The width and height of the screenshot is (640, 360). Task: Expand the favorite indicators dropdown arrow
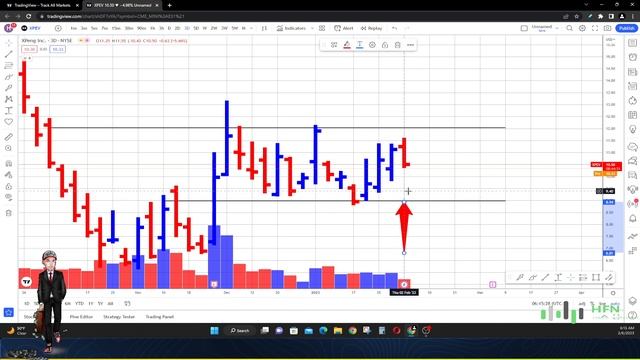(x=312, y=28)
